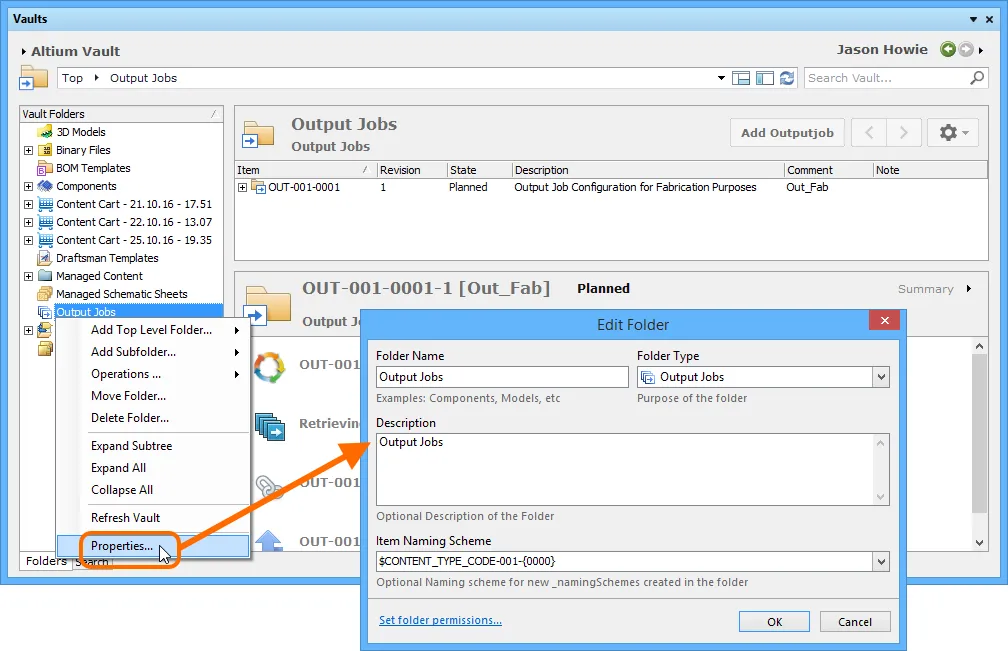Expand Content Cart 22.10.16 - 13.07
This screenshot has height=651, width=1008.
(x=28, y=222)
